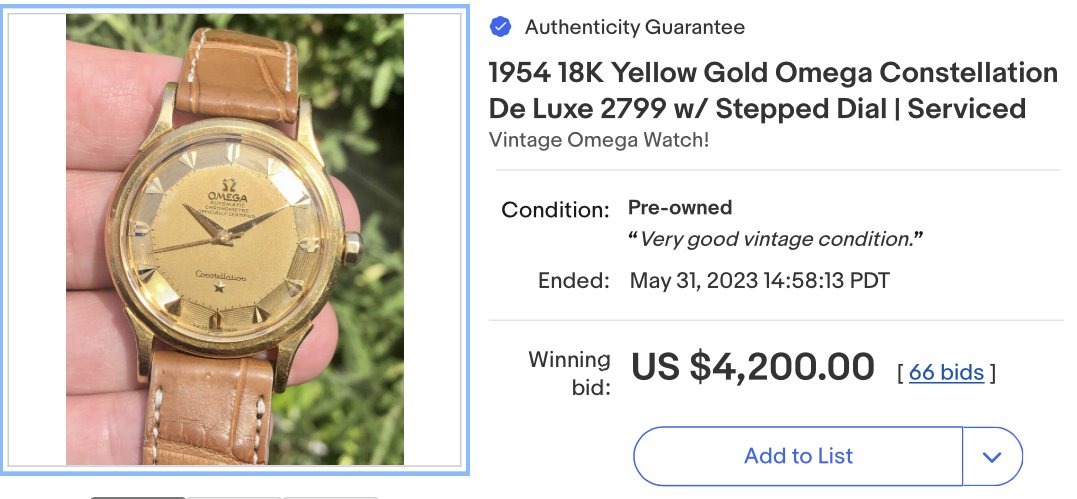Click the Condition label

555,210
